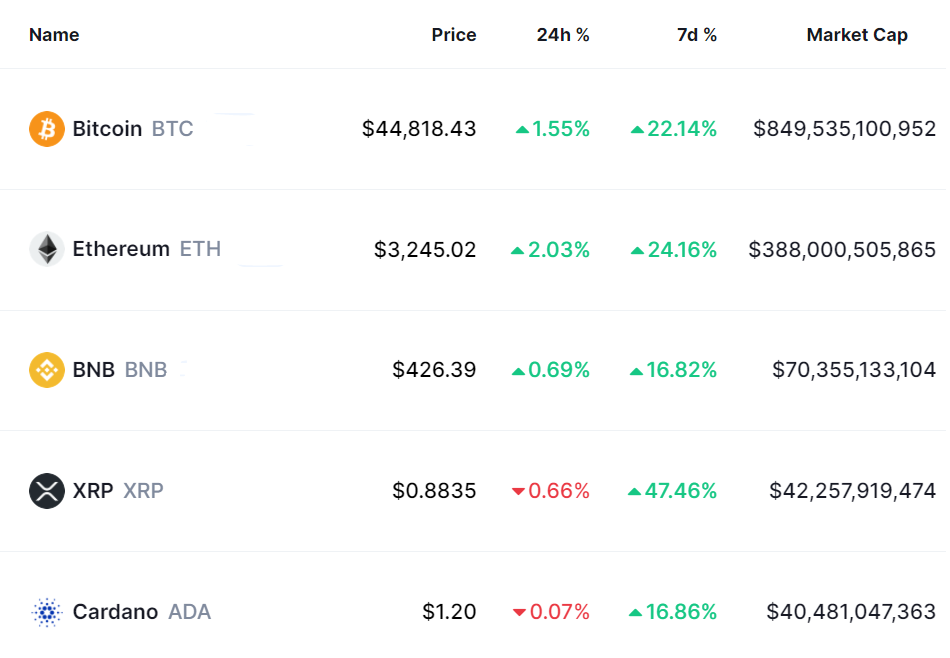Click Bitcoin's $44,818.43 price value
The height and width of the screenshot is (658, 950).
tap(419, 129)
